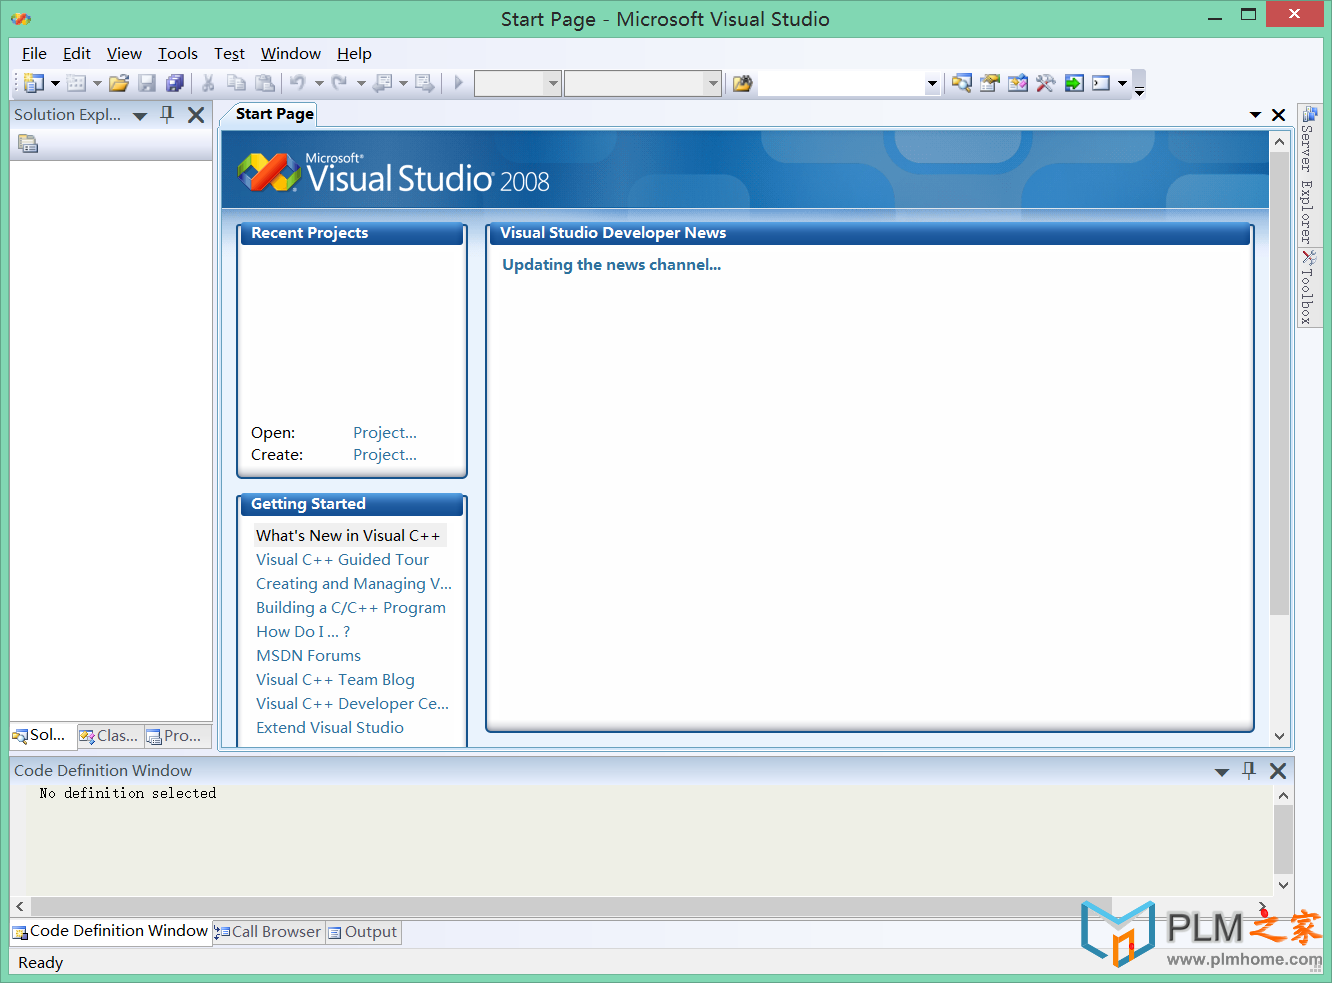
Task: Open the Solution Configurations combo box
Action: coord(517,83)
